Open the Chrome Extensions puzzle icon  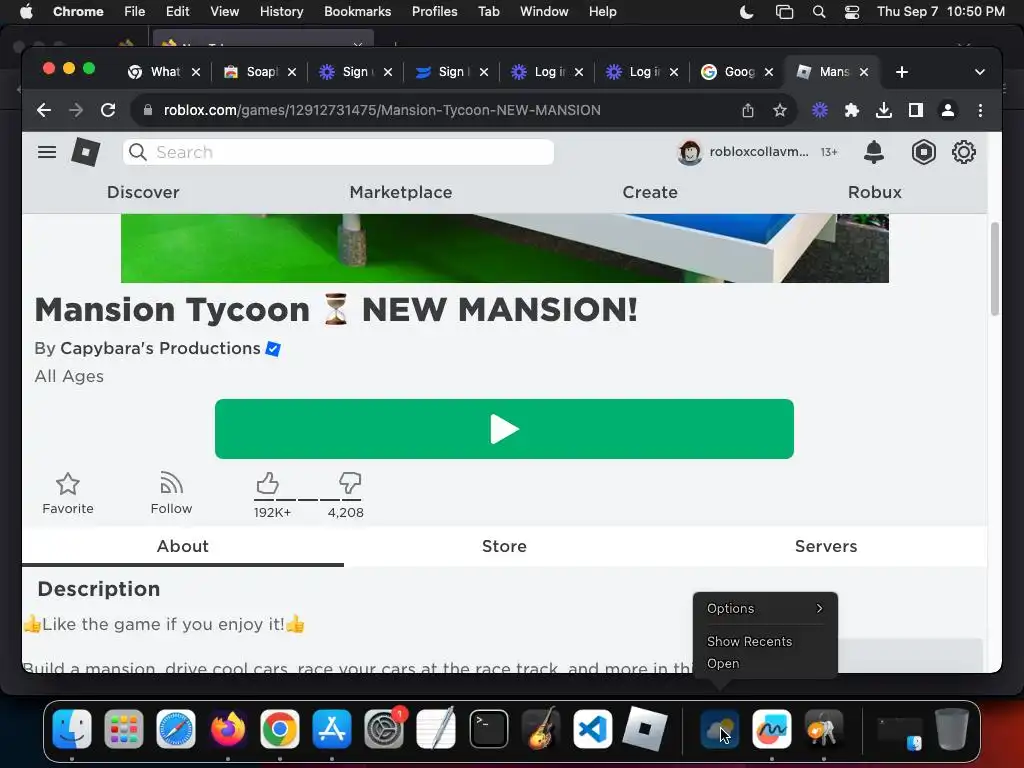852,110
